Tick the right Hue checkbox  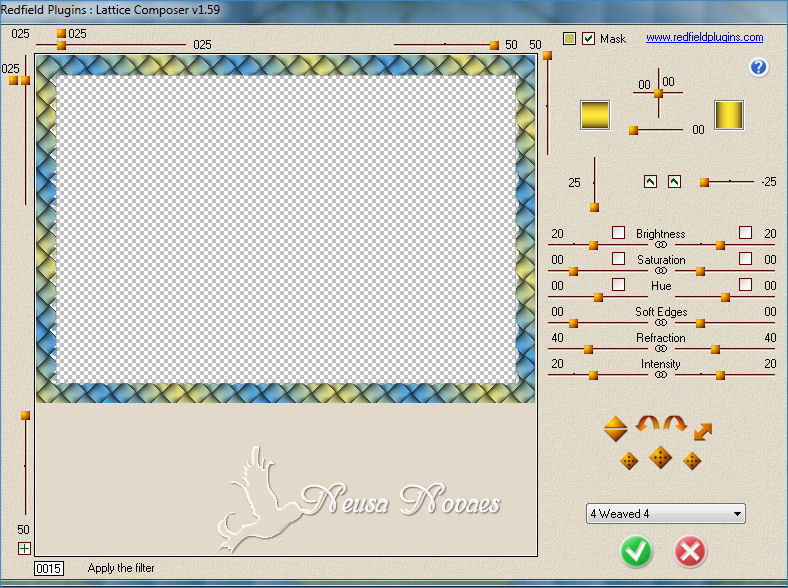click(x=746, y=284)
